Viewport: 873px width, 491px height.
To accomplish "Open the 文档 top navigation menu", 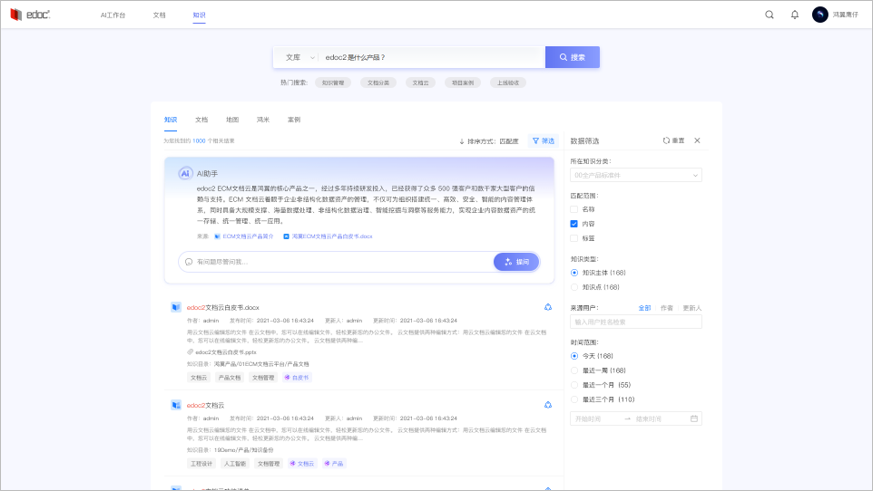I will click(x=159, y=15).
